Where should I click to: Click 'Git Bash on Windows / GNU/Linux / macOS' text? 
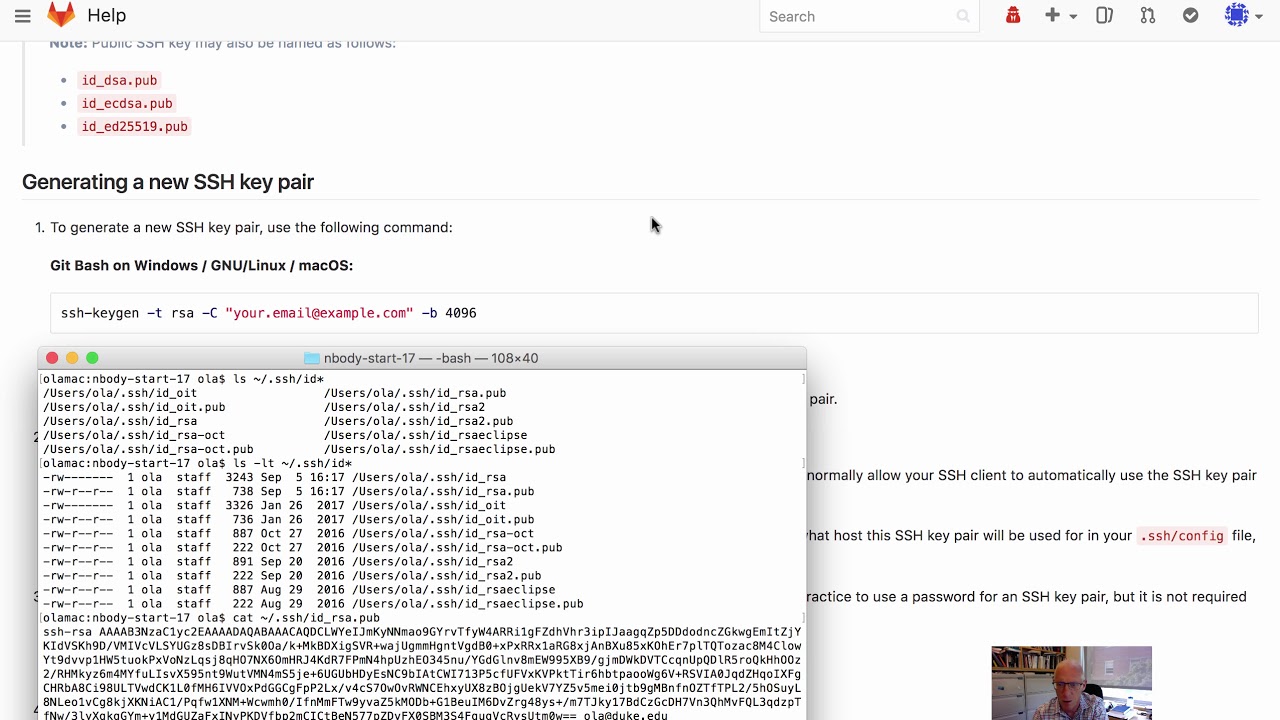pos(202,265)
